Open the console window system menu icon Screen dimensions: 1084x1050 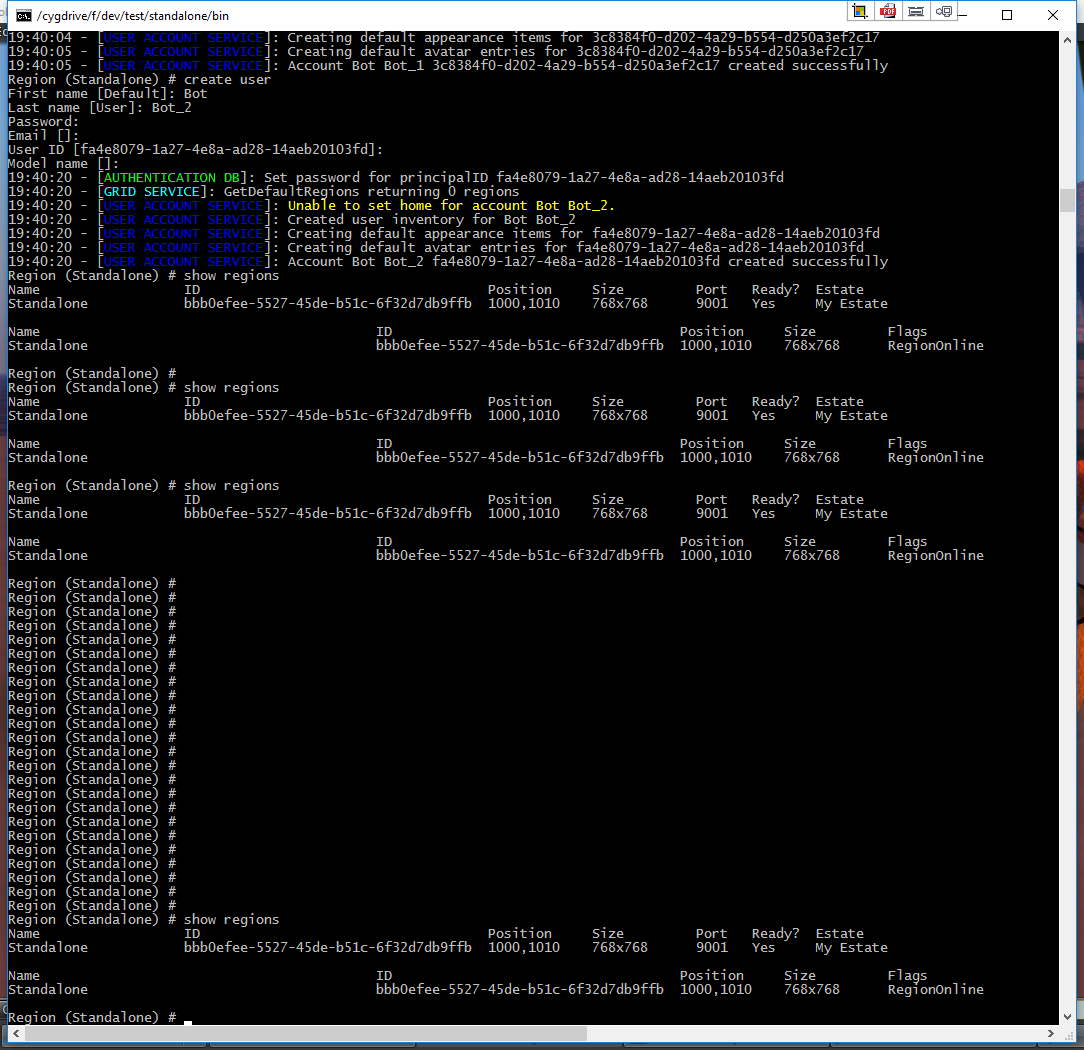pyautogui.click(x=24, y=15)
